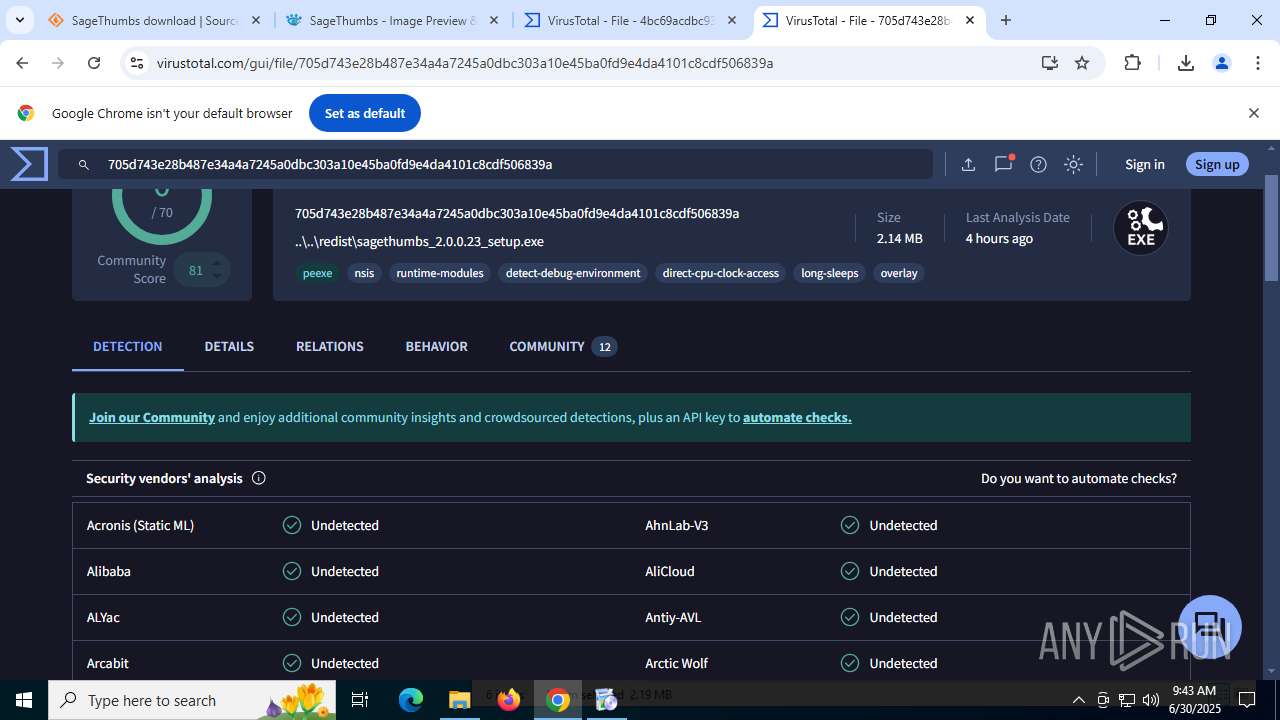1280x720 pixels.
Task: Click the Sign in link
Action: pos(1144,164)
